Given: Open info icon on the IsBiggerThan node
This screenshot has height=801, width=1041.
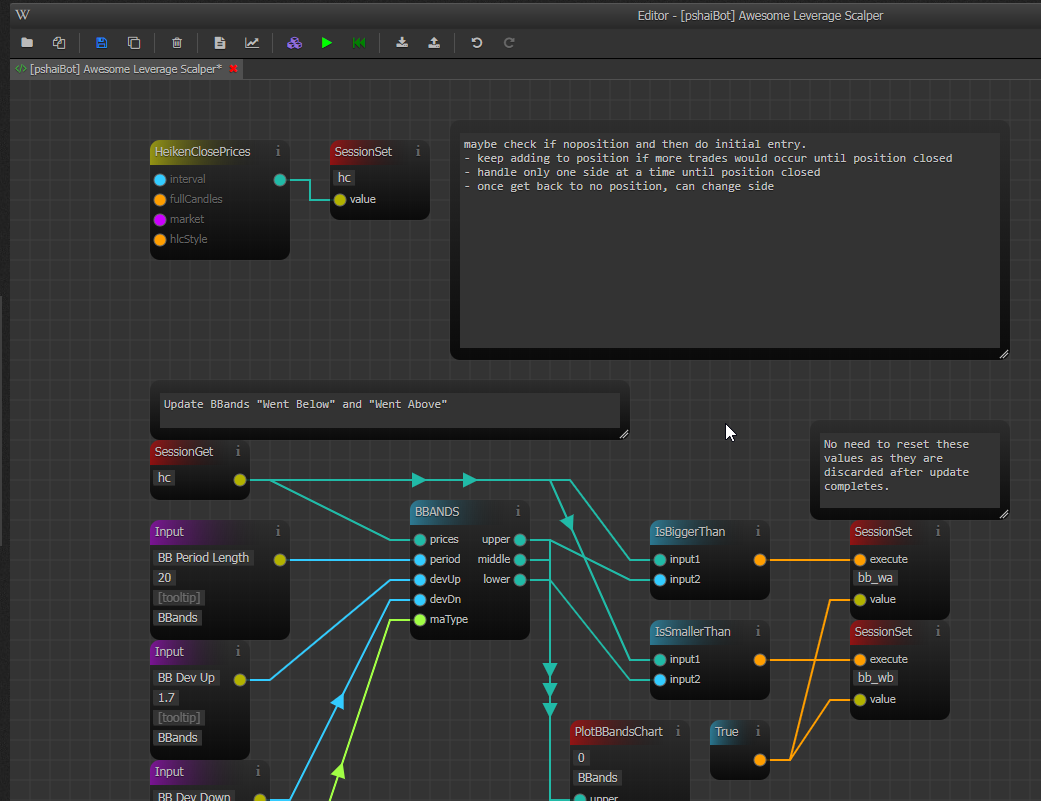Looking at the screenshot, I should 758,531.
